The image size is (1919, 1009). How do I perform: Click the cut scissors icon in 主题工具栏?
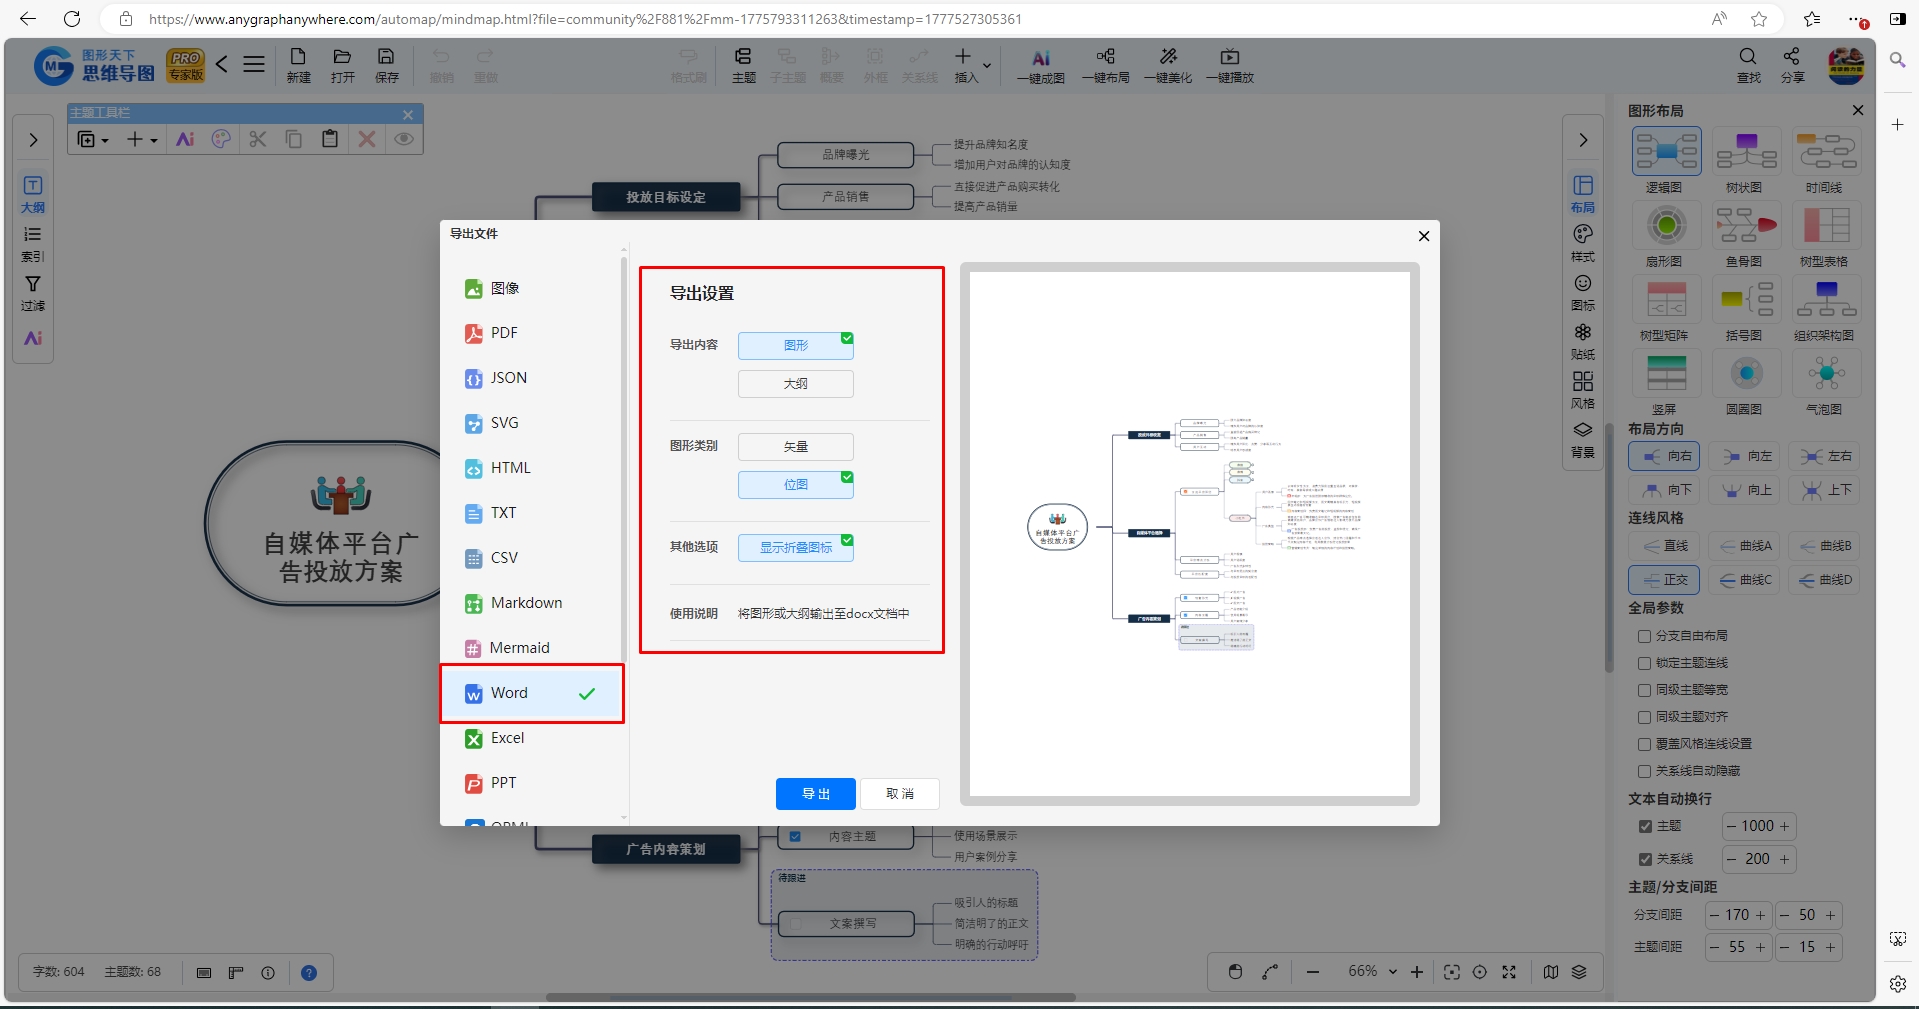pos(258,139)
